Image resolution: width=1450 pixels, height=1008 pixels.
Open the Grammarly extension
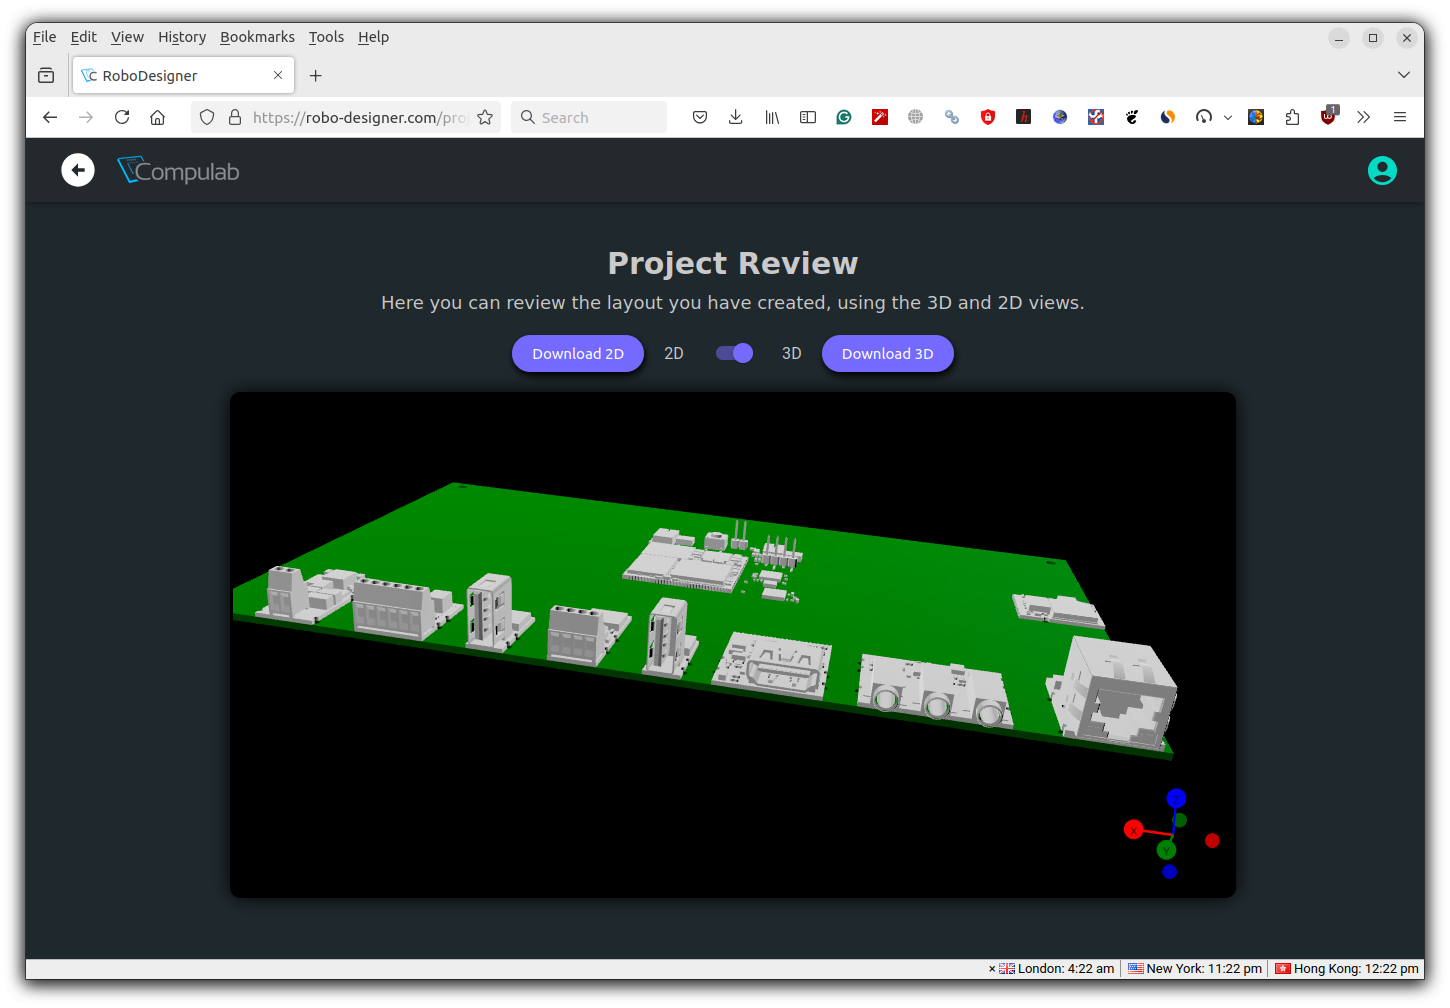[x=844, y=117]
